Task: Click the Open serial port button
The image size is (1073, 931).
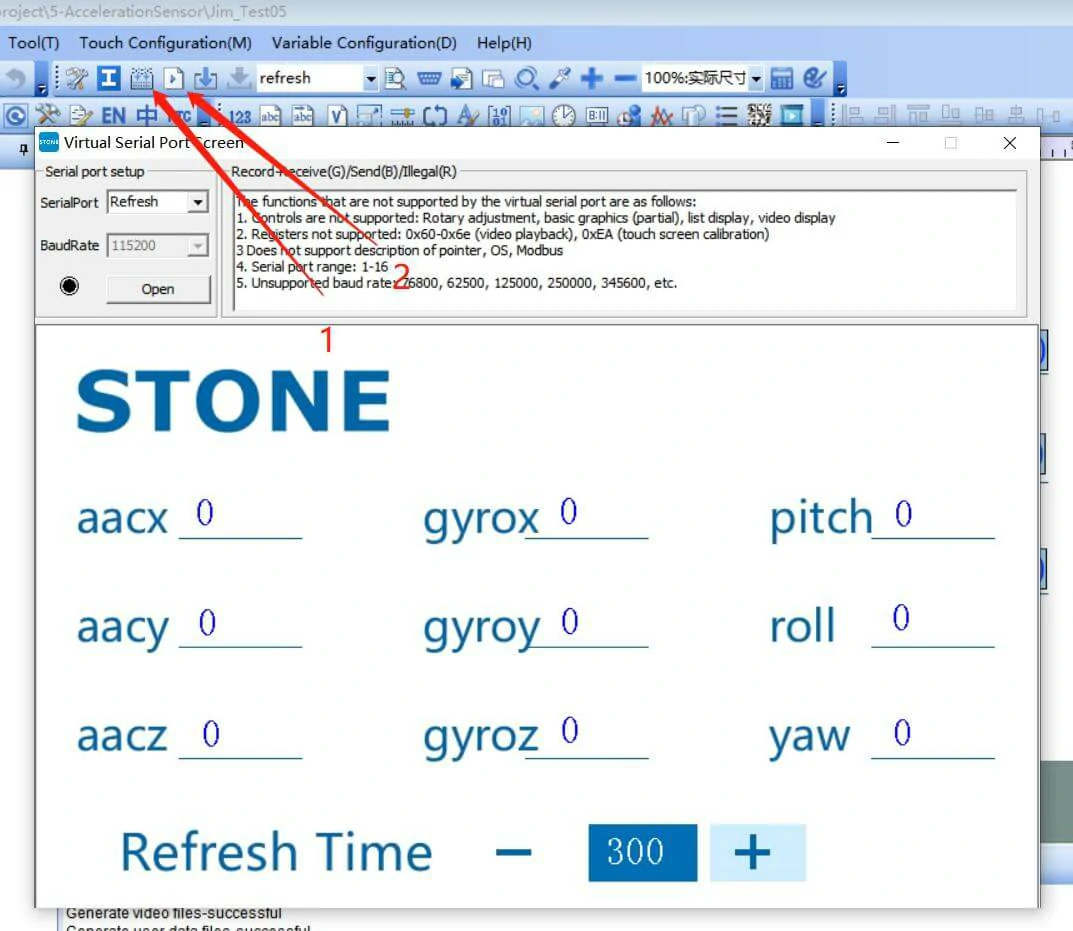Action: coord(158,289)
